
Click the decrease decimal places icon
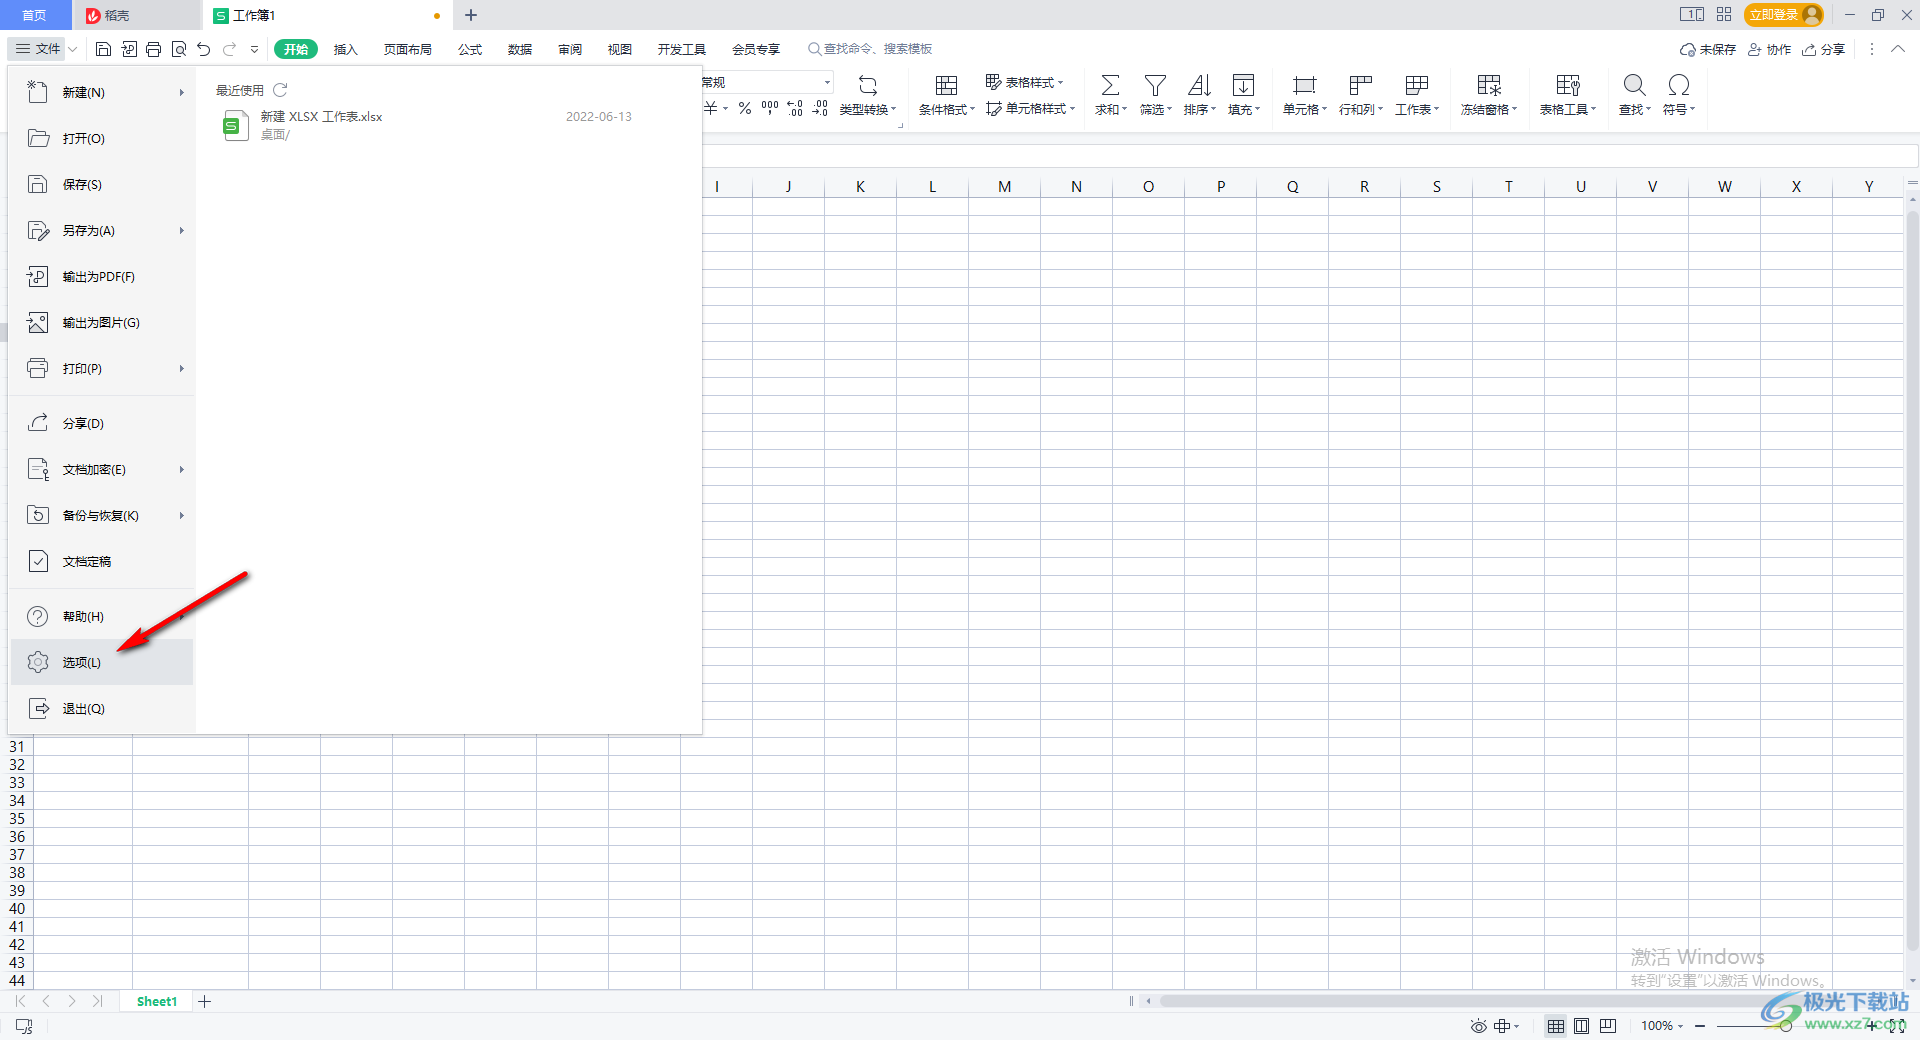pyautogui.click(x=820, y=108)
